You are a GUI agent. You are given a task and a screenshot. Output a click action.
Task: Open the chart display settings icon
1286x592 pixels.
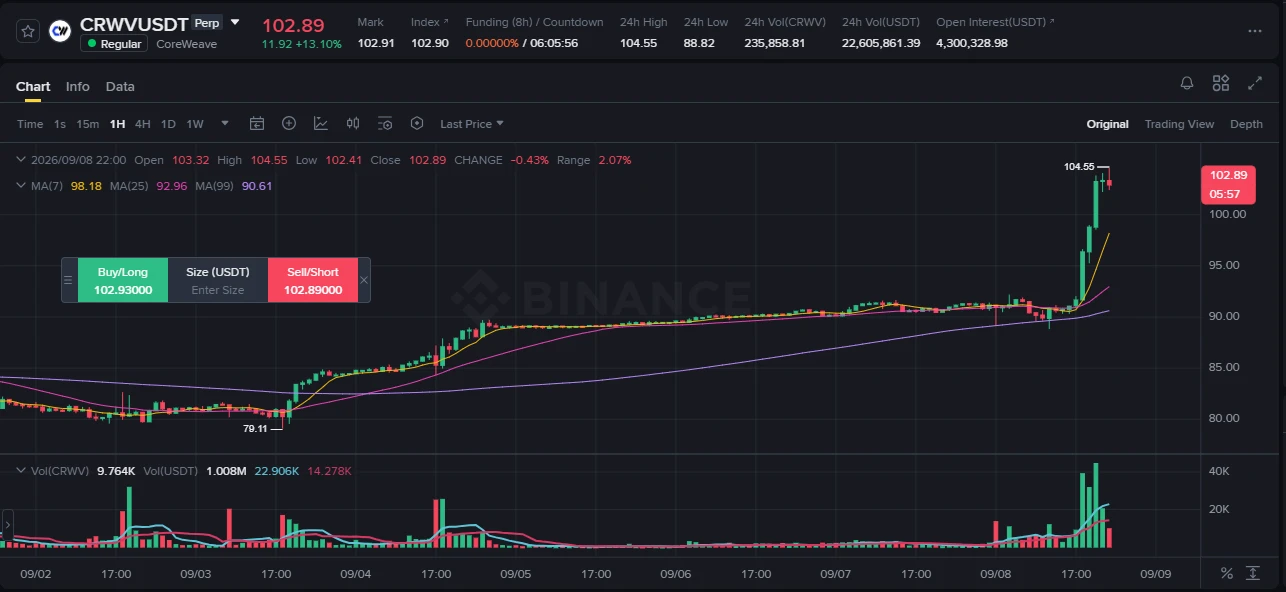(x=385, y=124)
